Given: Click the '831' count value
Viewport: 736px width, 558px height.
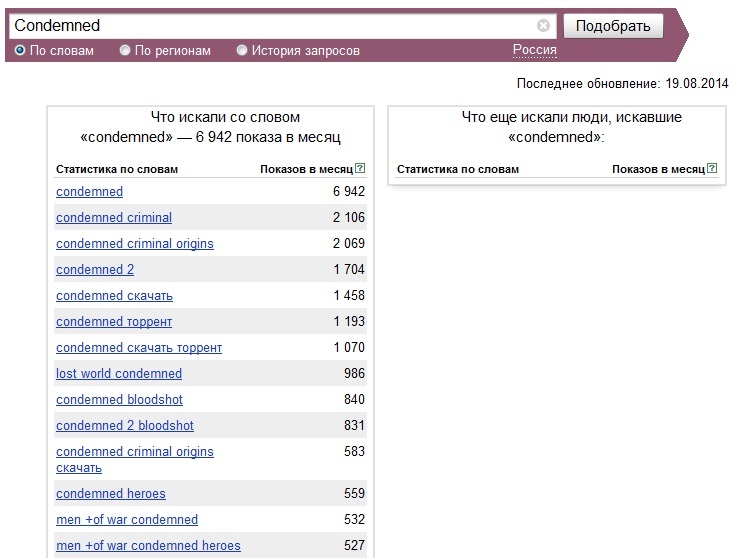Looking at the screenshot, I should tap(354, 425).
